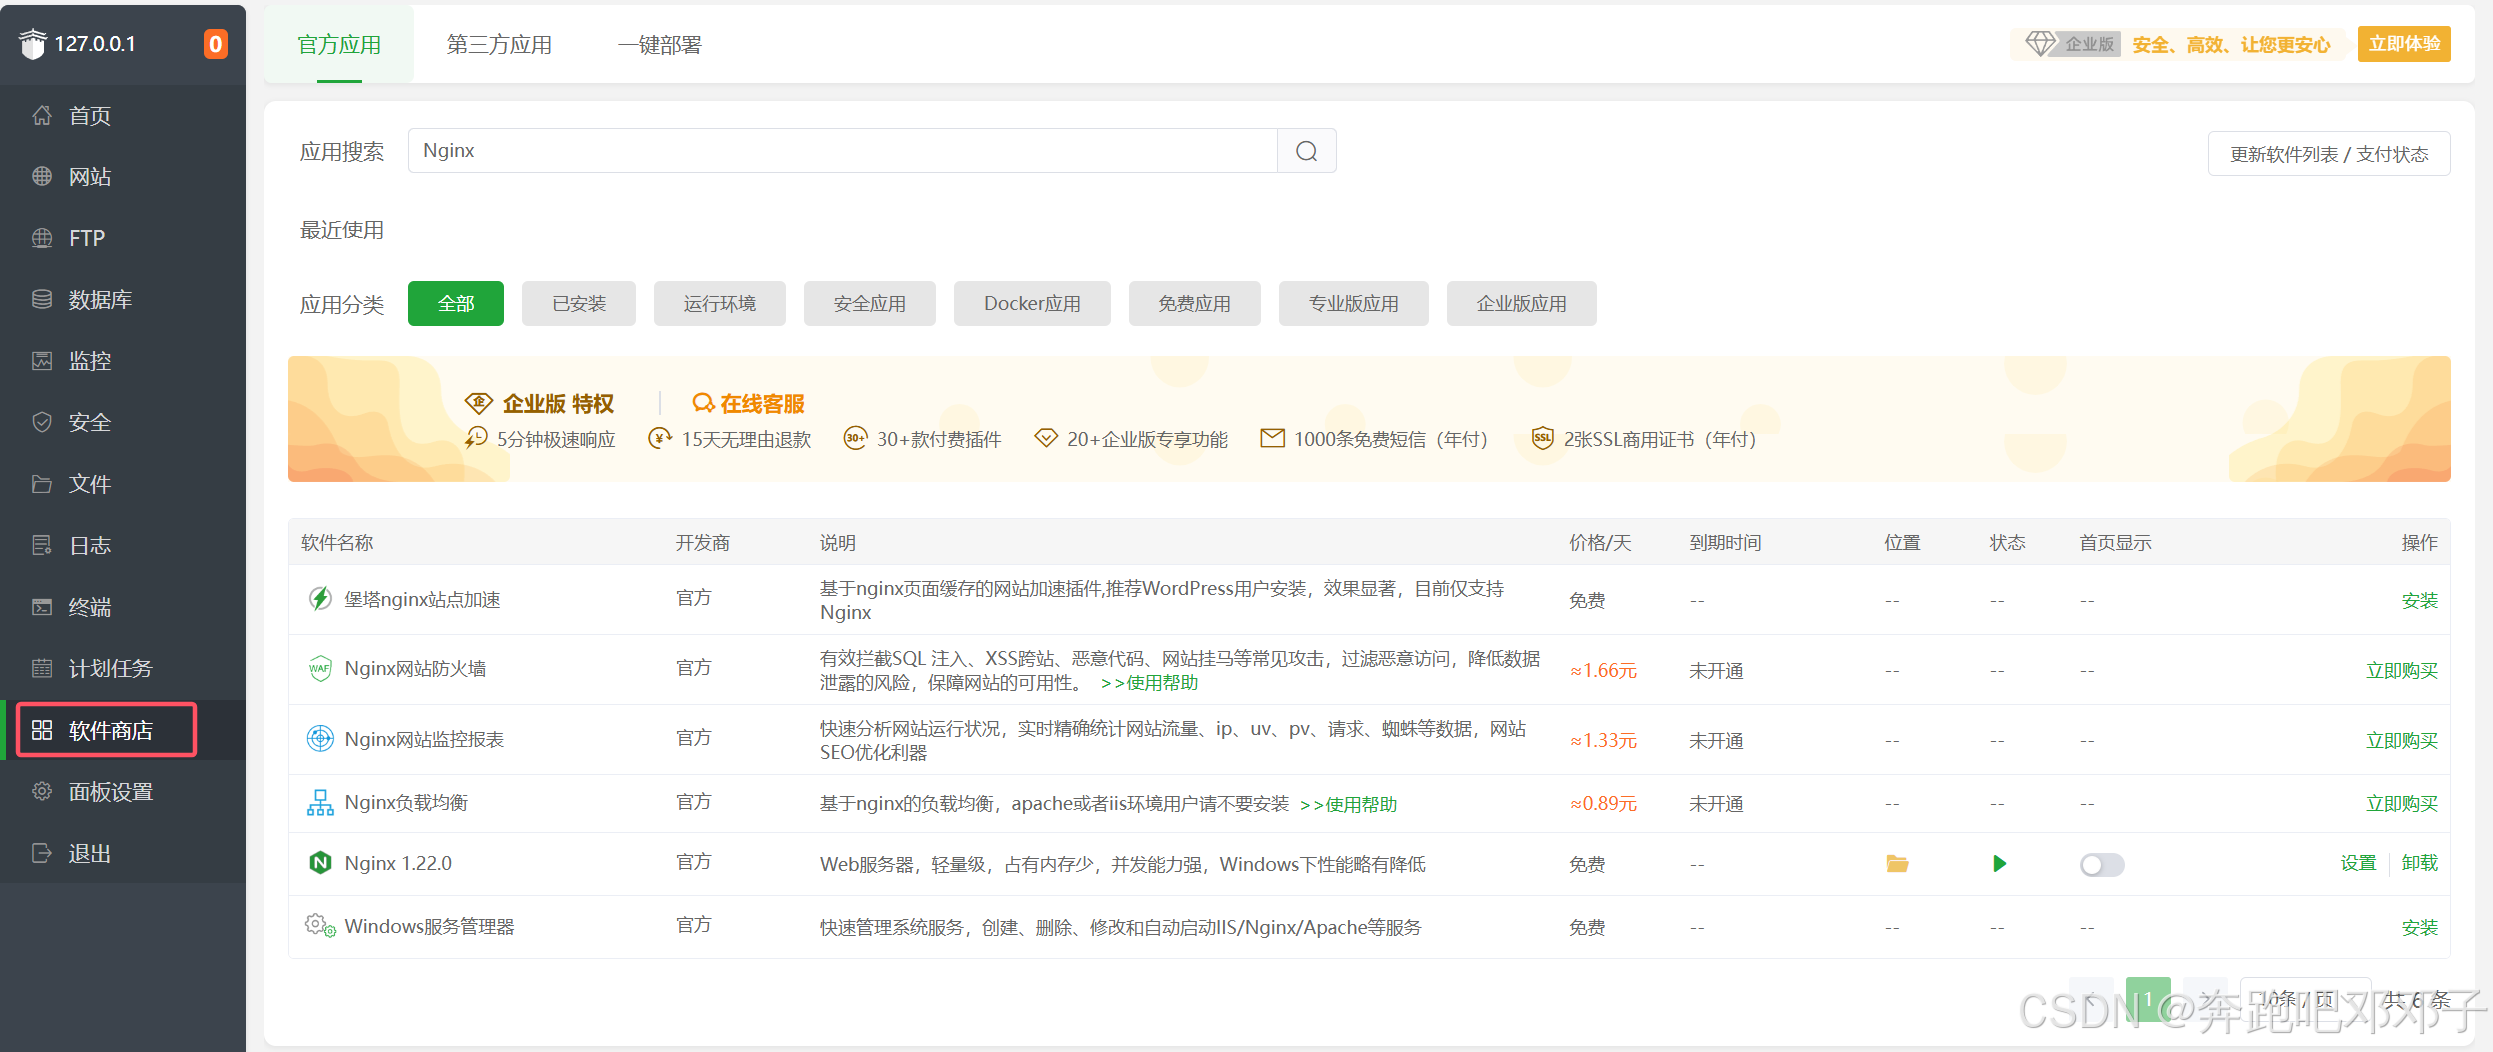Open Nginx install folder location icon
The image size is (2493, 1052).
[x=1897, y=864]
